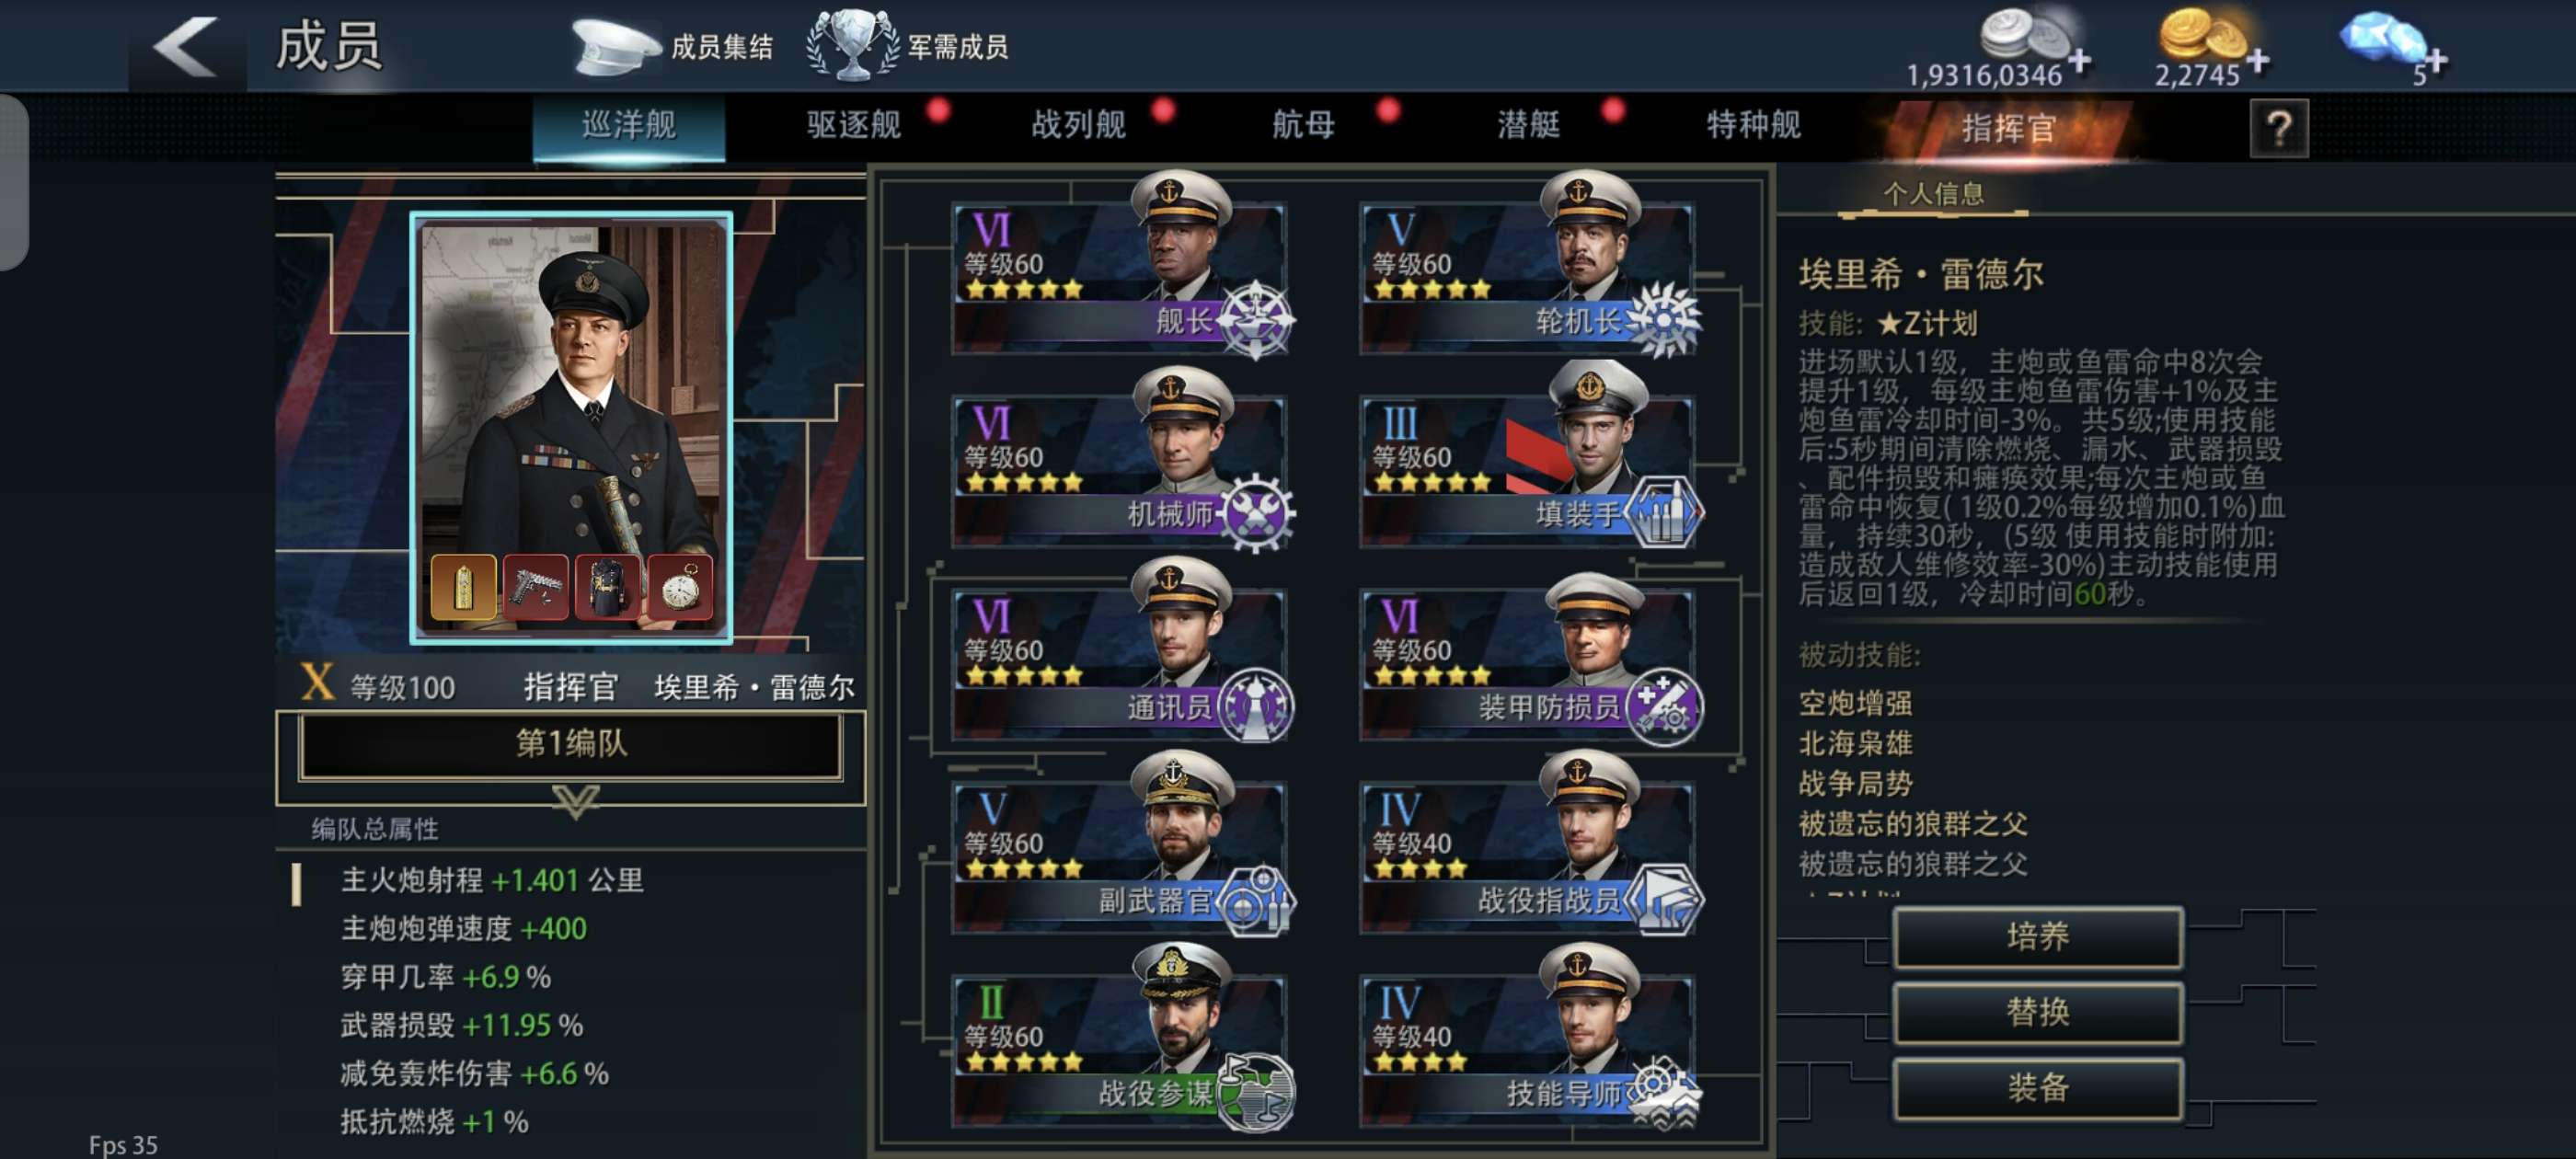Open 军需成员 with the trophy icon
The width and height of the screenshot is (2576, 1159).
[x=908, y=46]
